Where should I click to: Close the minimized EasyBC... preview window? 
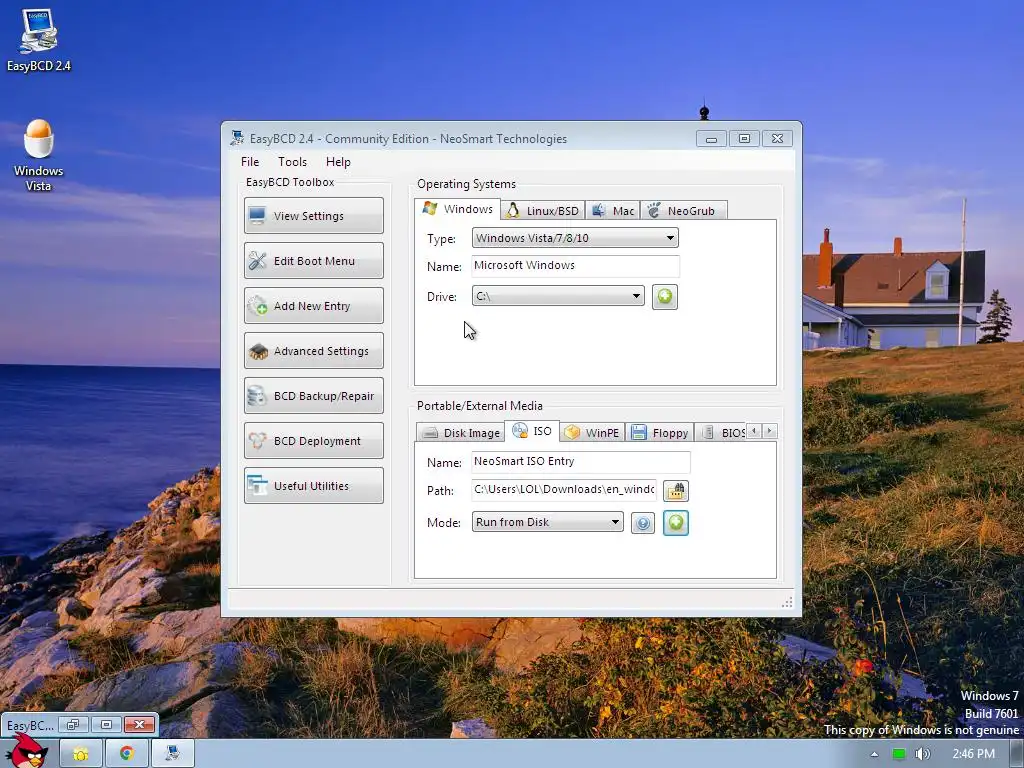(139, 724)
